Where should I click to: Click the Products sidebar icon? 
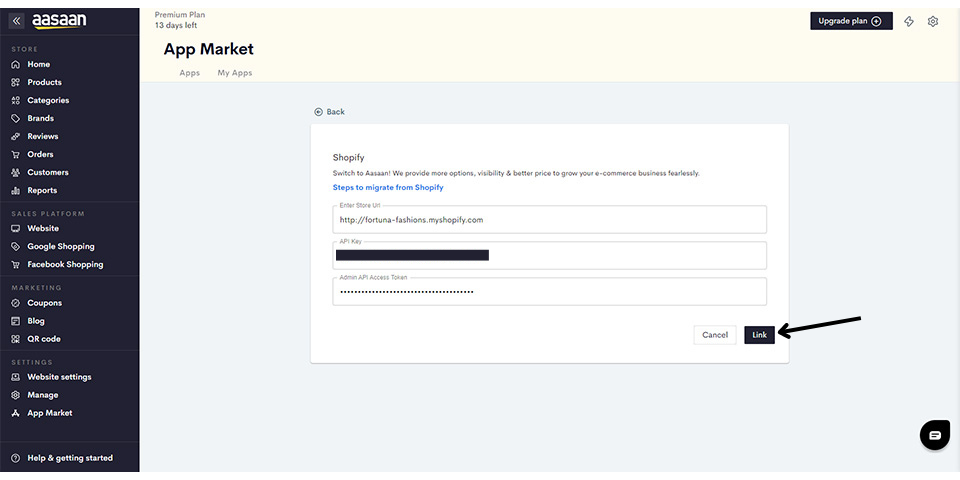coord(16,82)
